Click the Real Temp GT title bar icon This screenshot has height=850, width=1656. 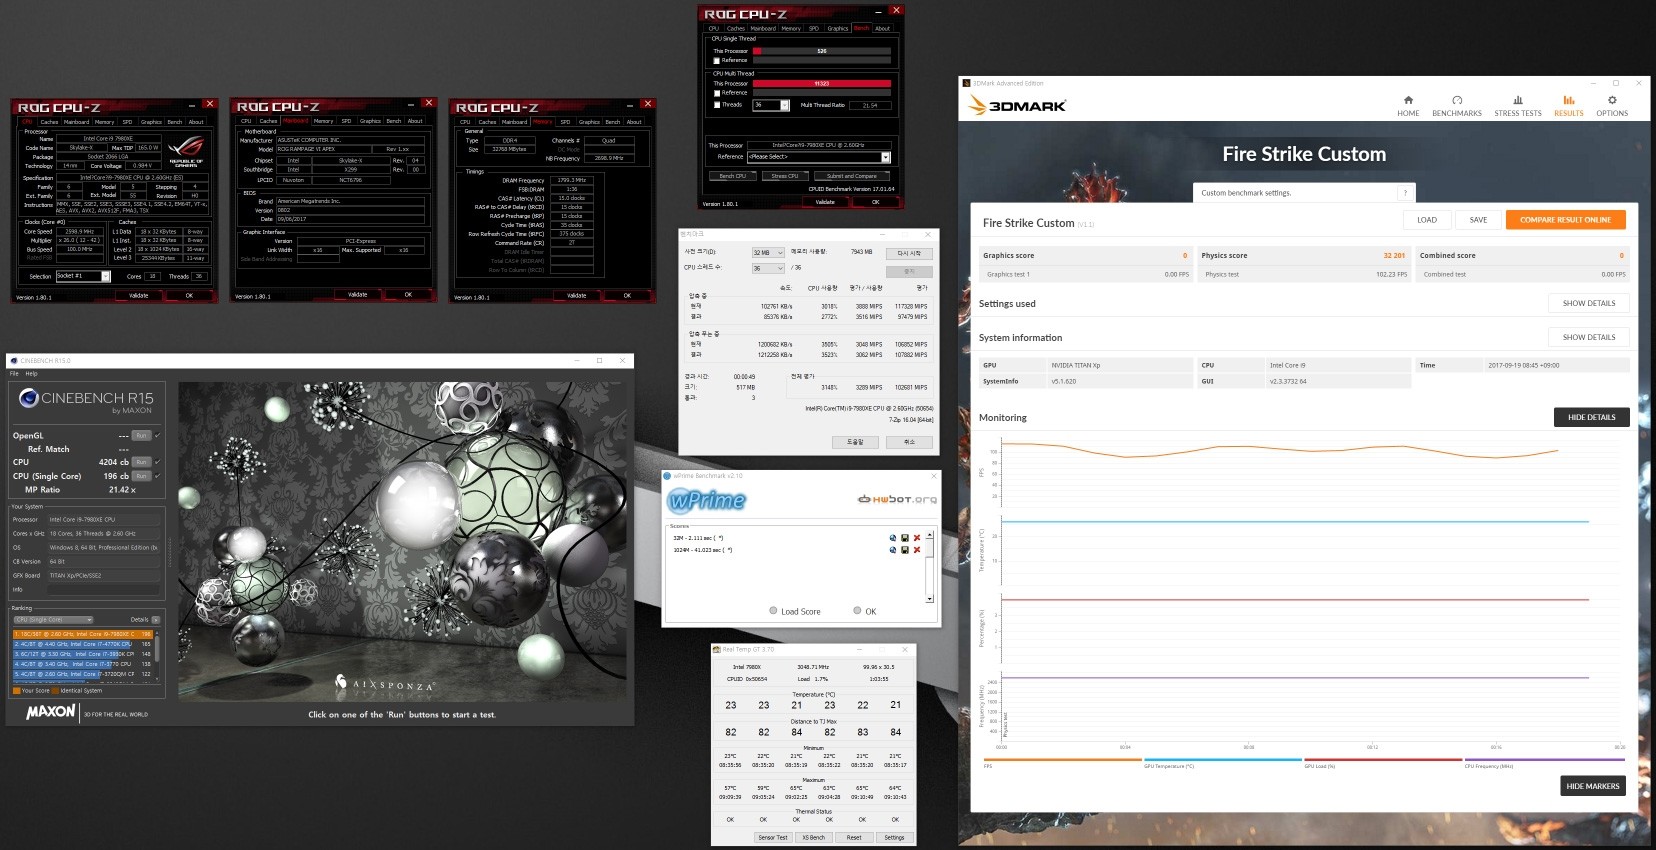coord(717,649)
